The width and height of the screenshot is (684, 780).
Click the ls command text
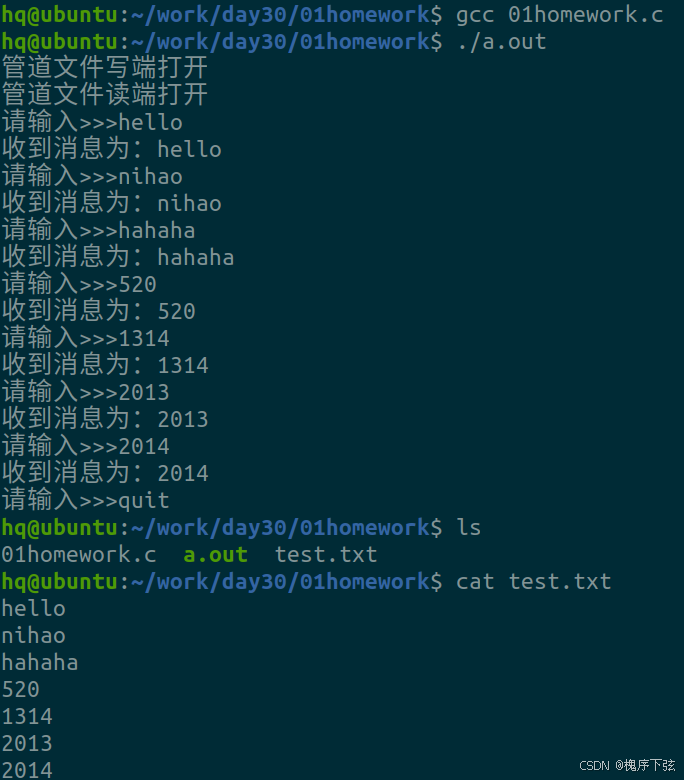click(x=468, y=528)
